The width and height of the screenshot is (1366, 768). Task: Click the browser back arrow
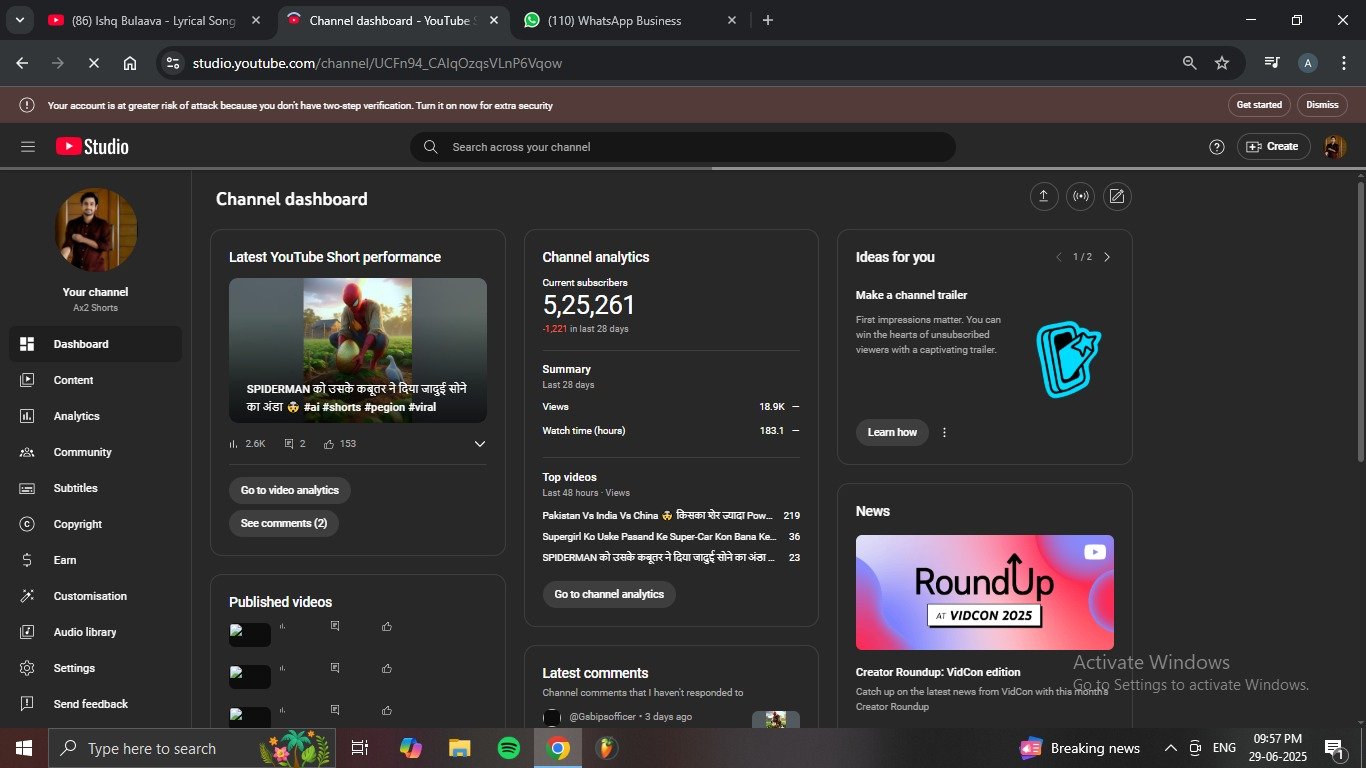point(22,63)
